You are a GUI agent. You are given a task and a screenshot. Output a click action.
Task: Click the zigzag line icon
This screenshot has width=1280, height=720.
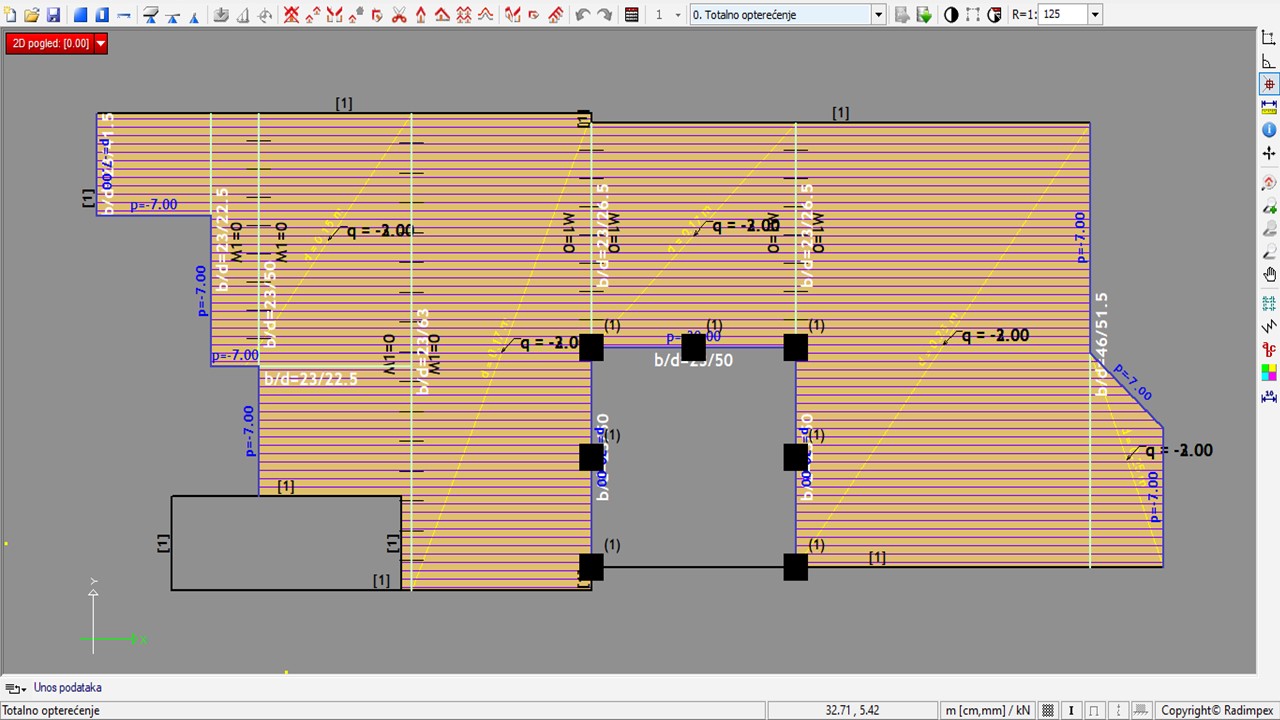[x=1269, y=327]
